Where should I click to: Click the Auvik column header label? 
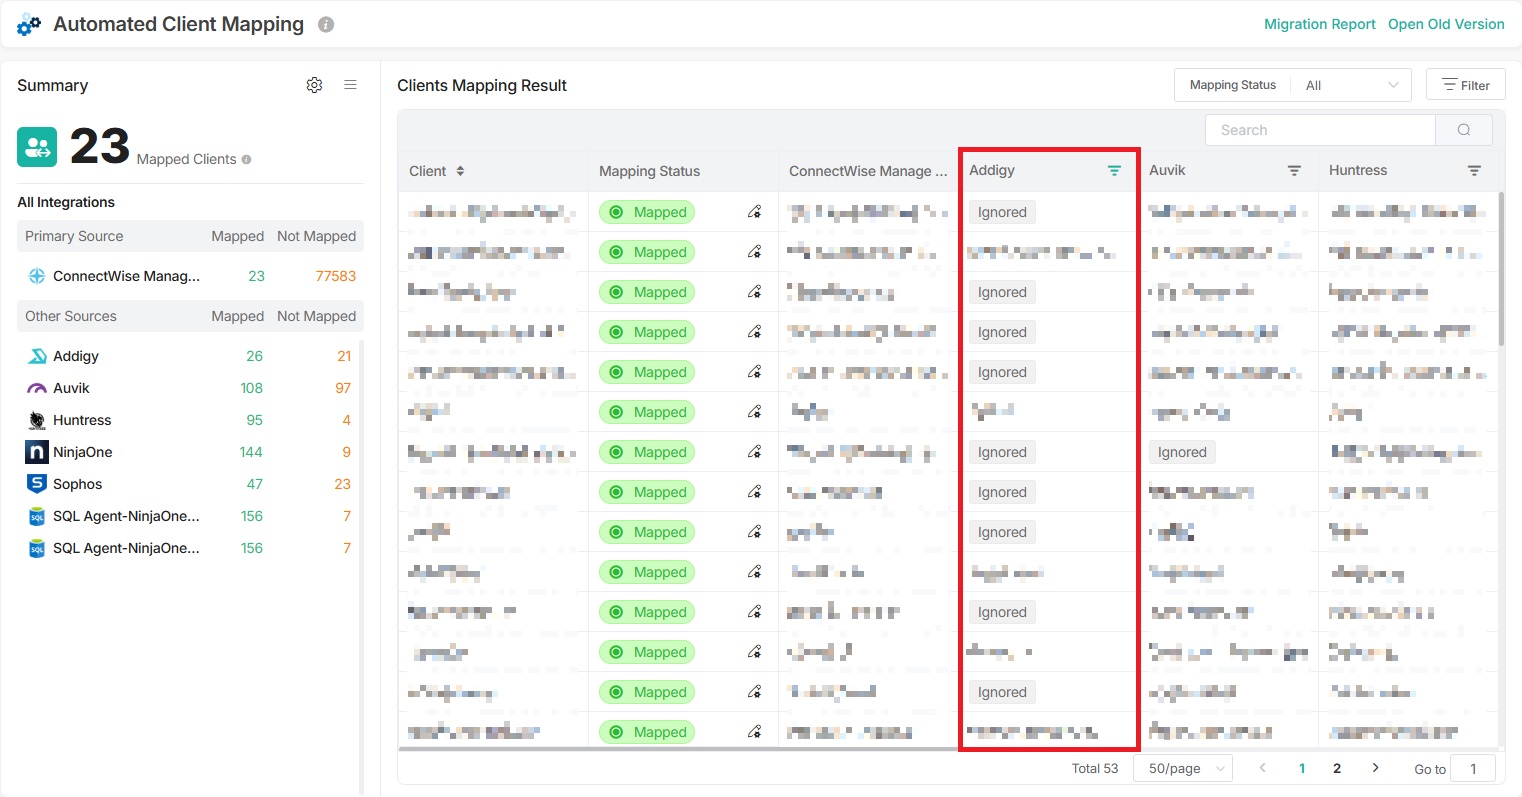(1167, 170)
